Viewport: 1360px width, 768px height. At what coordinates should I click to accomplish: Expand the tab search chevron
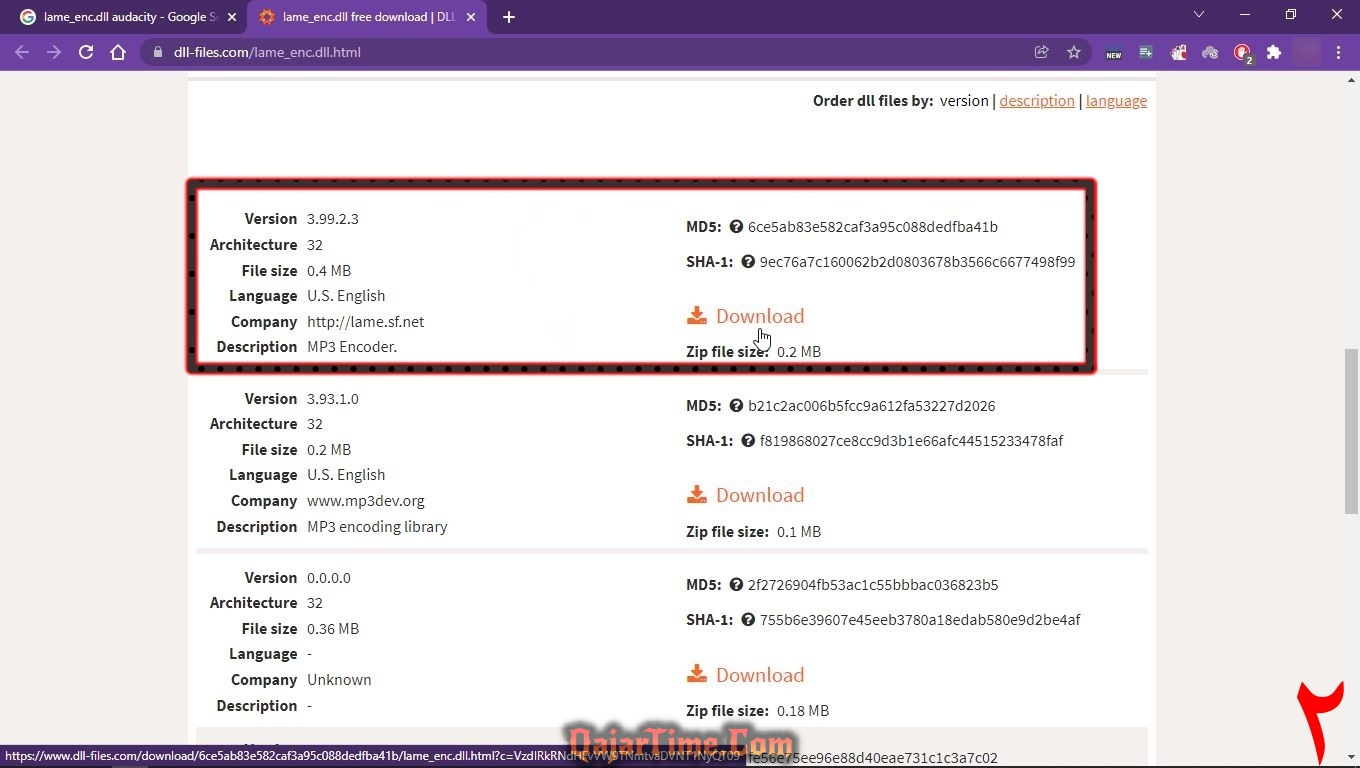pos(1199,15)
